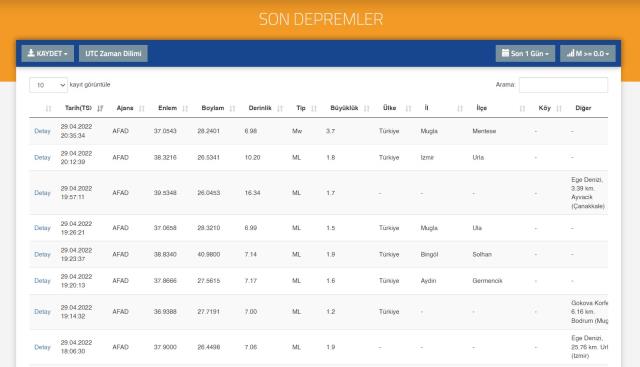640x367 pixels.
Task: Open Detay link for 20:35:34 Muğla Menteşe quake
Action: (42, 131)
